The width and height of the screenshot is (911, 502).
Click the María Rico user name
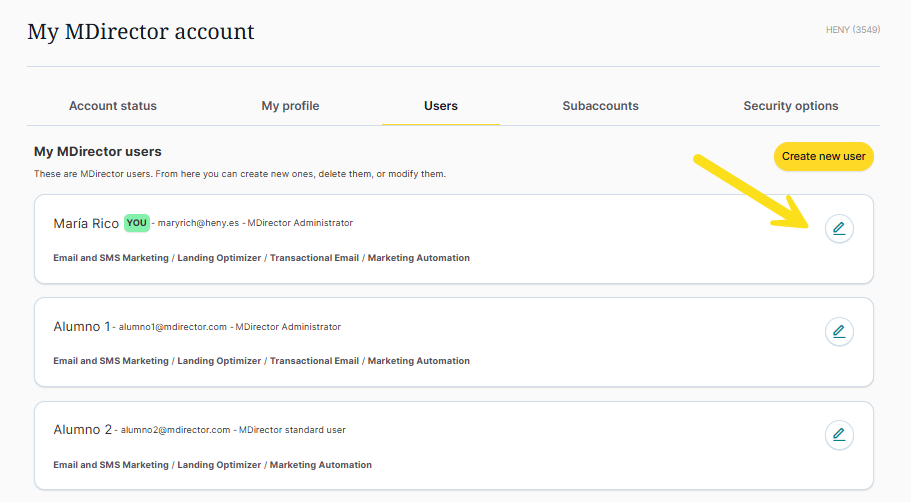click(x=86, y=223)
